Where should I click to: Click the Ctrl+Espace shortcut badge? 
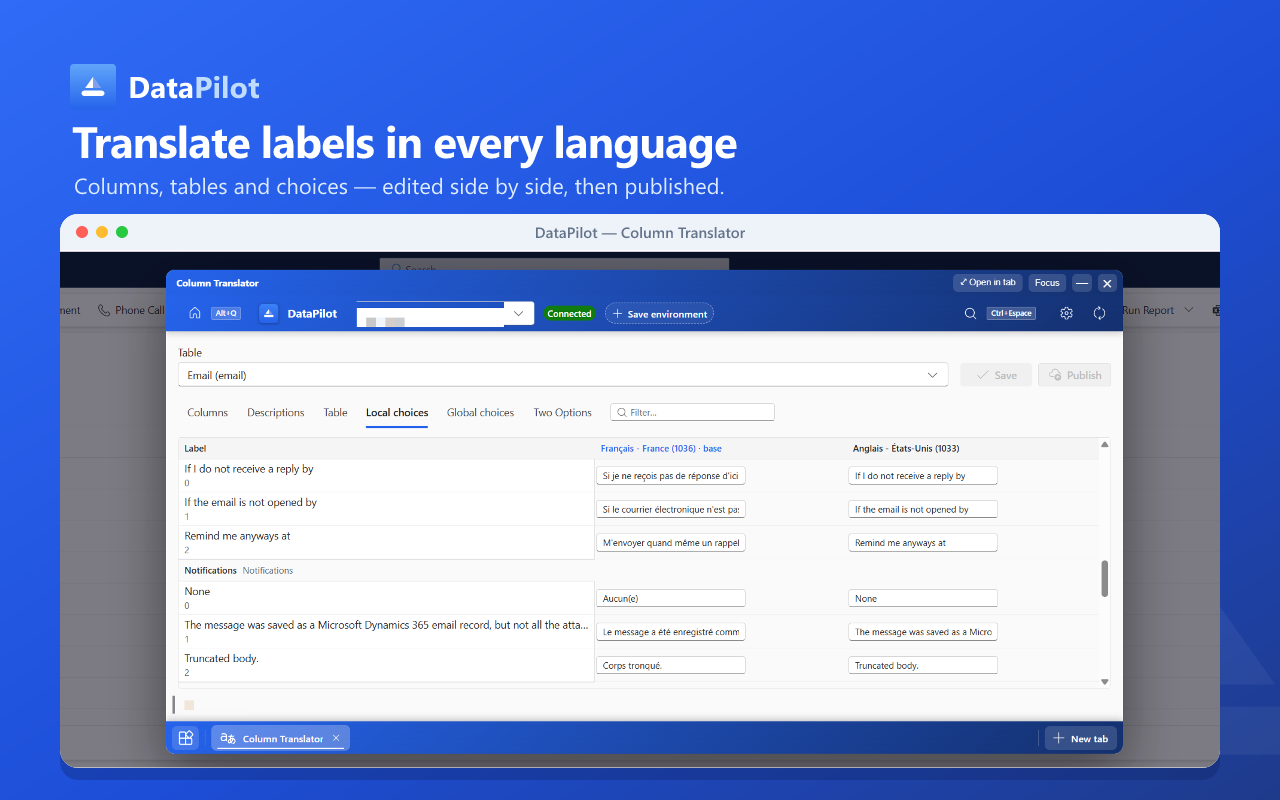(x=1011, y=313)
